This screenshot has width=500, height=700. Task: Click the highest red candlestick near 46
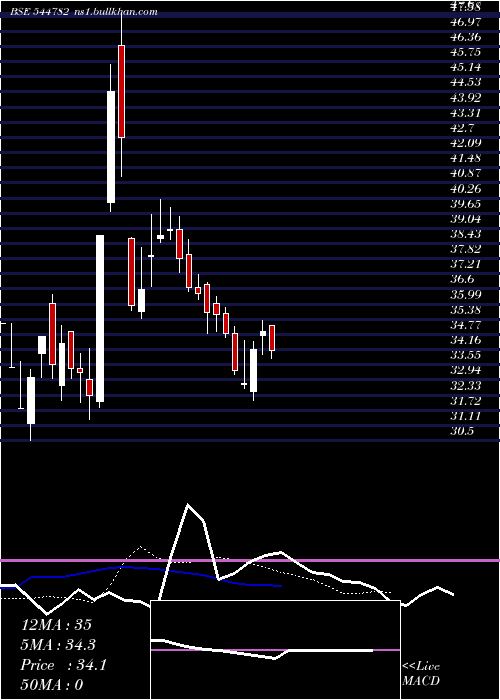pyautogui.click(x=121, y=92)
